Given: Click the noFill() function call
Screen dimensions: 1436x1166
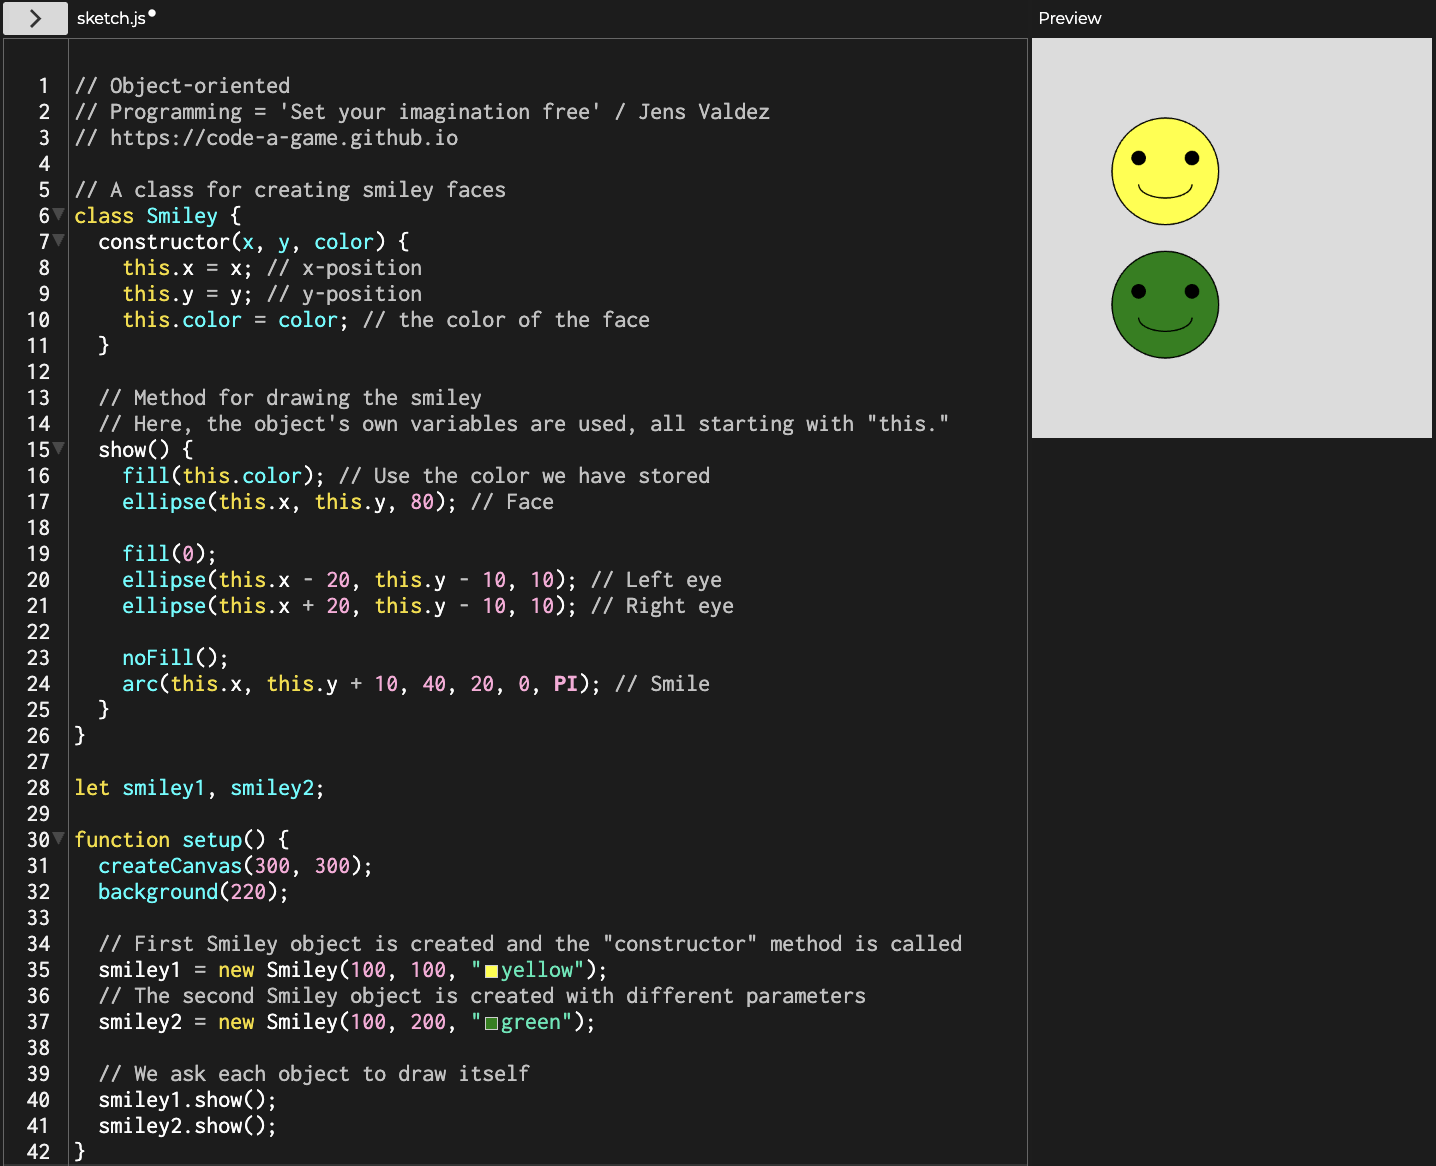Looking at the screenshot, I should [158, 658].
